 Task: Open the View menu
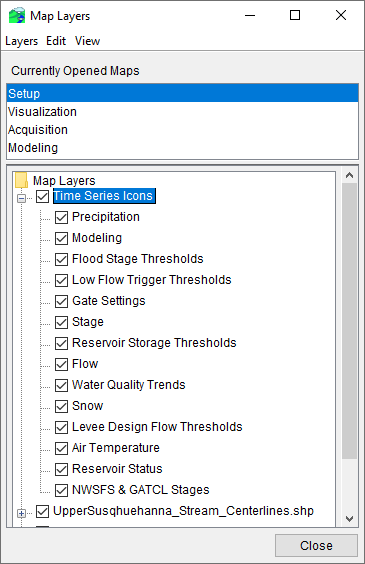[87, 41]
